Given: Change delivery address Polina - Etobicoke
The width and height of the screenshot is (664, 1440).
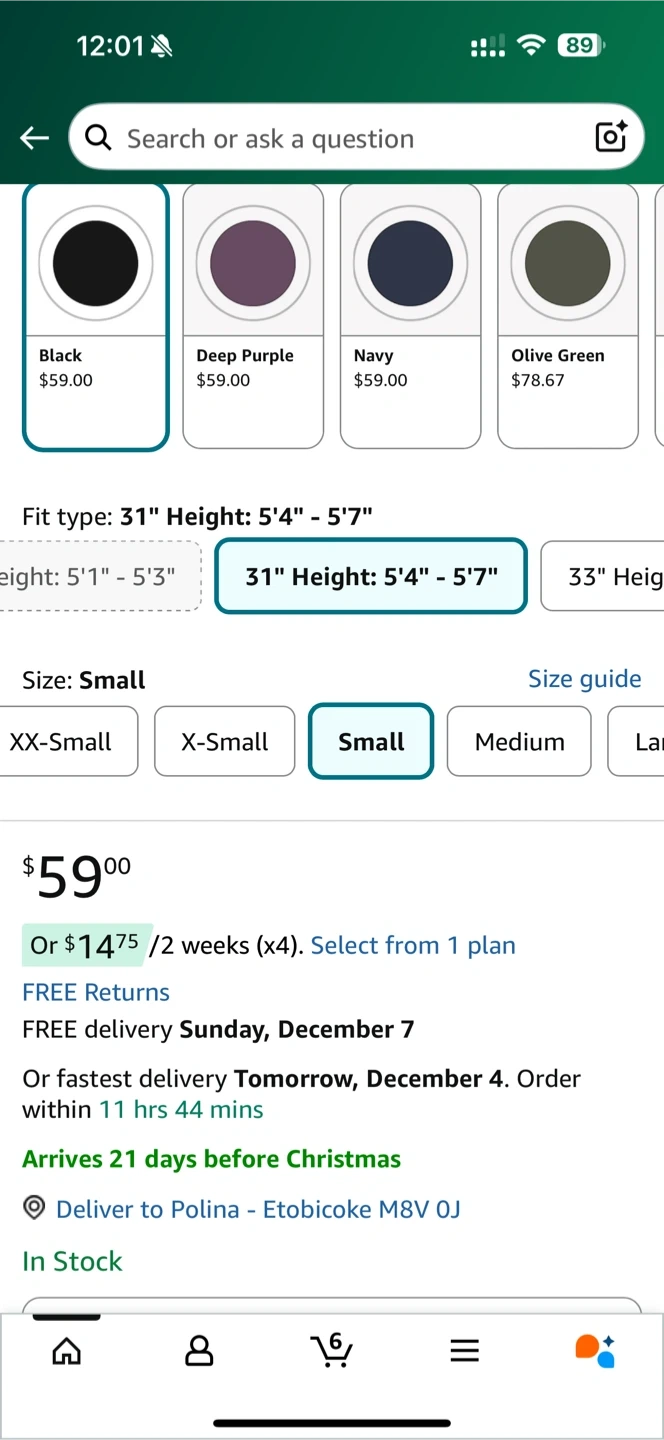Looking at the screenshot, I should (x=258, y=1209).
